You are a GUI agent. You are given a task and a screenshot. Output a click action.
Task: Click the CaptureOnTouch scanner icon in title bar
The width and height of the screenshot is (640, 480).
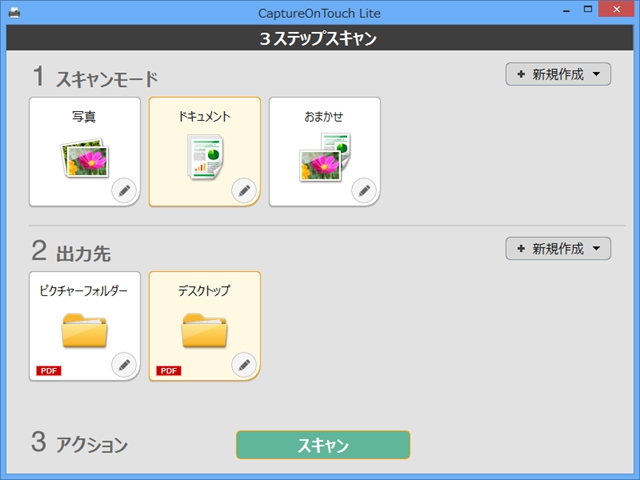tap(14, 13)
